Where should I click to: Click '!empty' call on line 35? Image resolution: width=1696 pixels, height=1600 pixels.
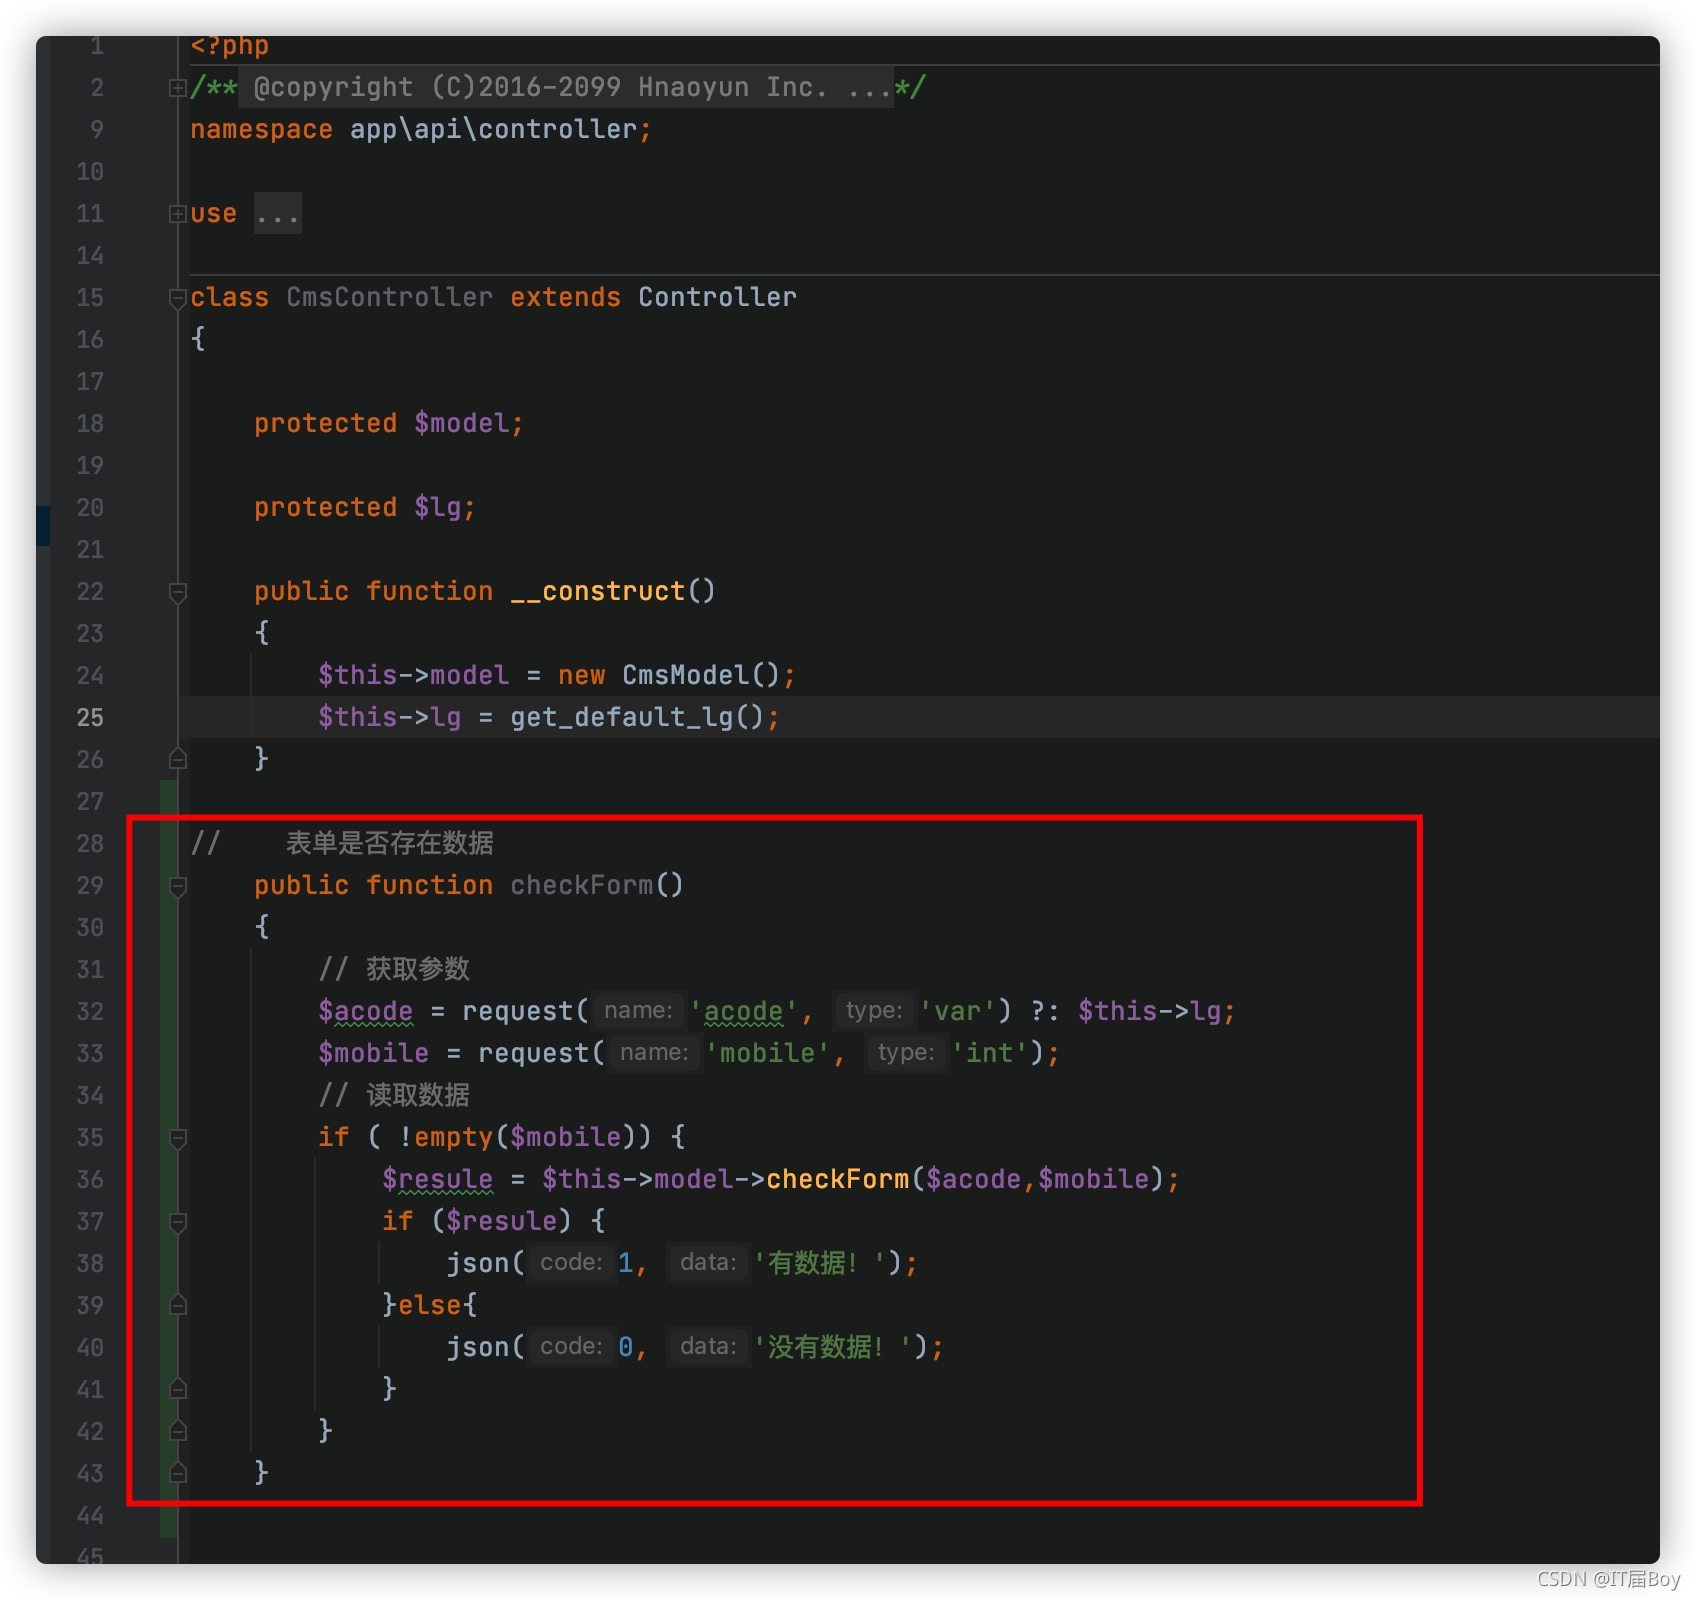tap(445, 1138)
